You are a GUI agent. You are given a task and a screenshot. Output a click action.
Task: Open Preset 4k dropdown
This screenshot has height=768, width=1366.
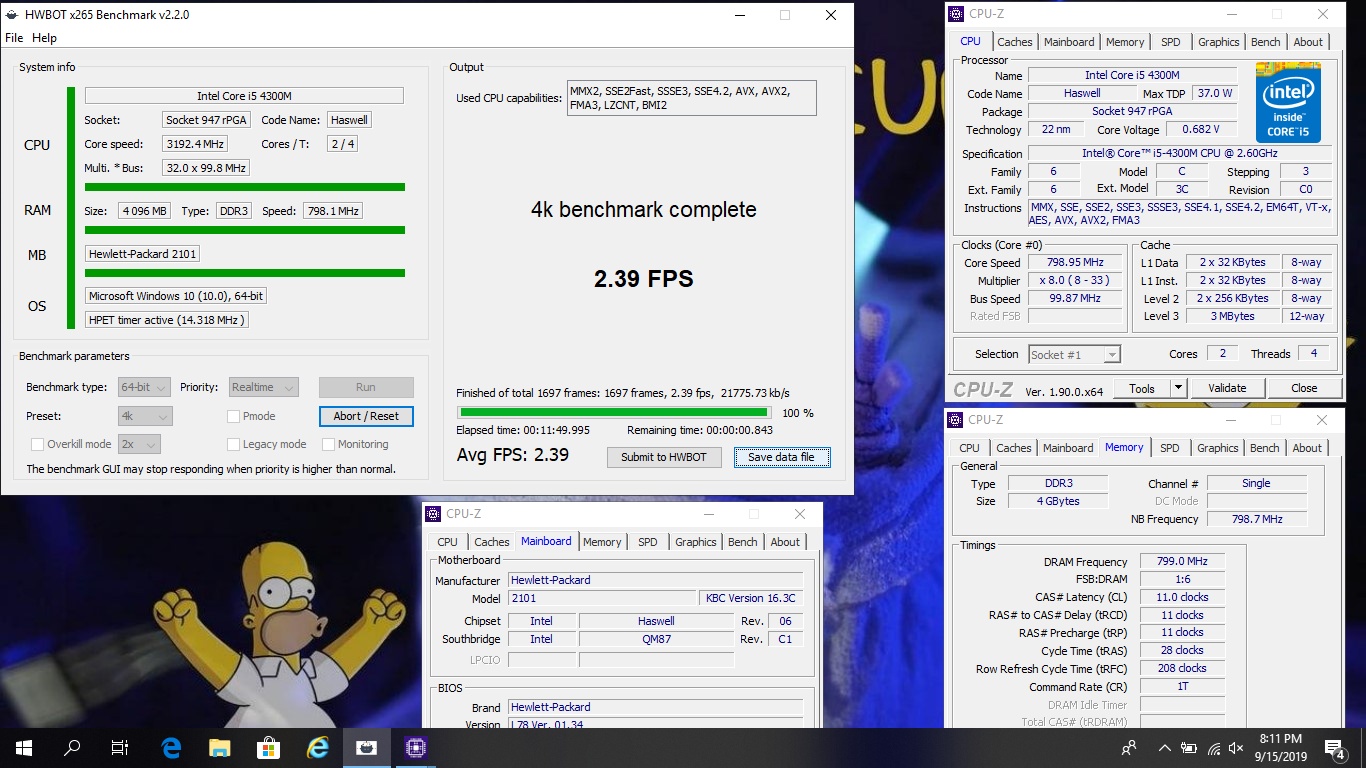[145, 416]
